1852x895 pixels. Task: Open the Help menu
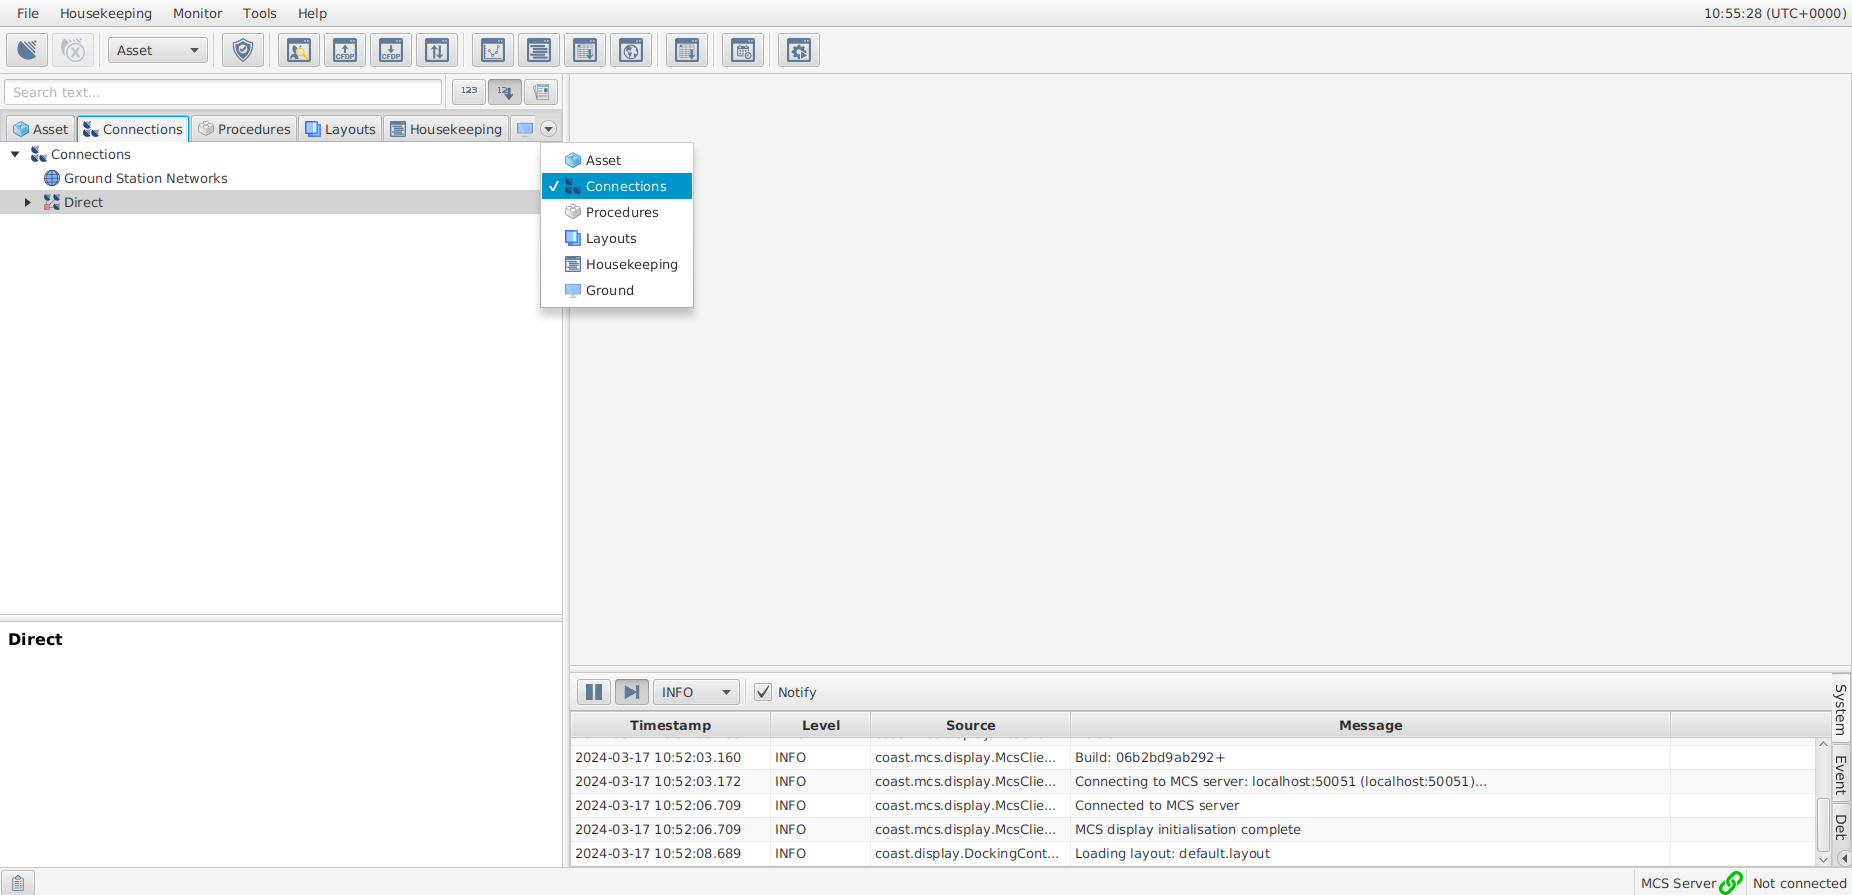[x=312, y=13]
